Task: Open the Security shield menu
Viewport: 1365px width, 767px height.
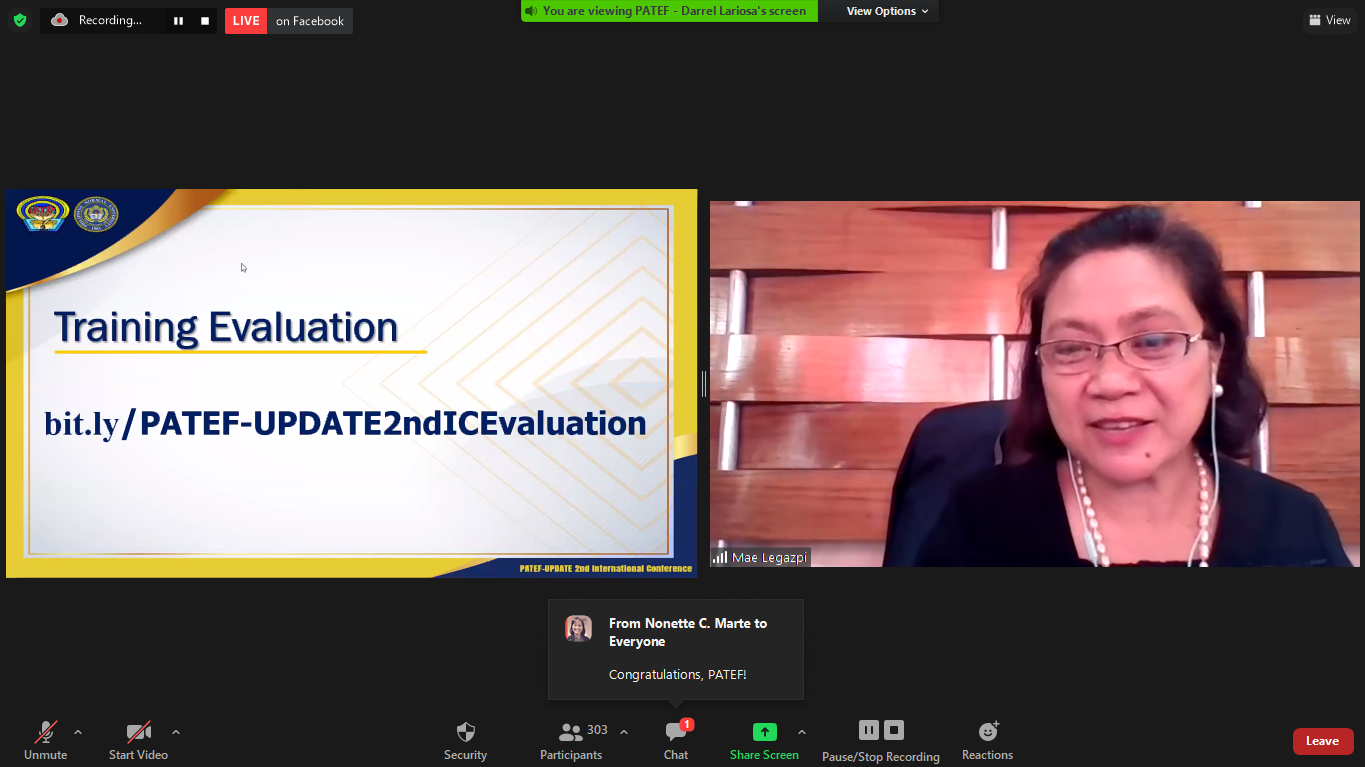Action: pyautogui.click(x=465, y=740)
